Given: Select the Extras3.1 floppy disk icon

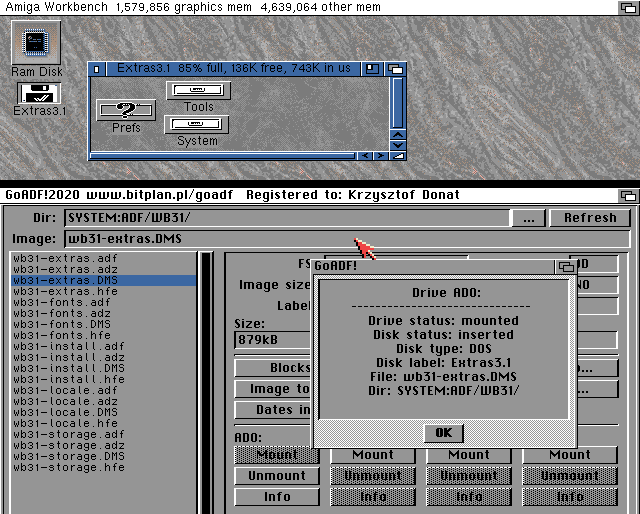Looking at the screenshot, I should [x=39, y=93].
